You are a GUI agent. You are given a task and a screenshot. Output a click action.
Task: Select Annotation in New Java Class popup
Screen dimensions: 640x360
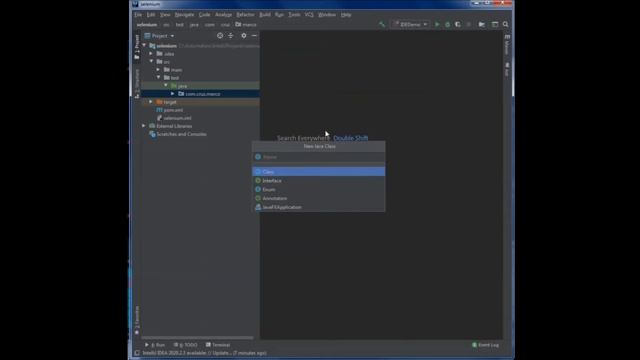pyautogui.click(x=318, y=198)
